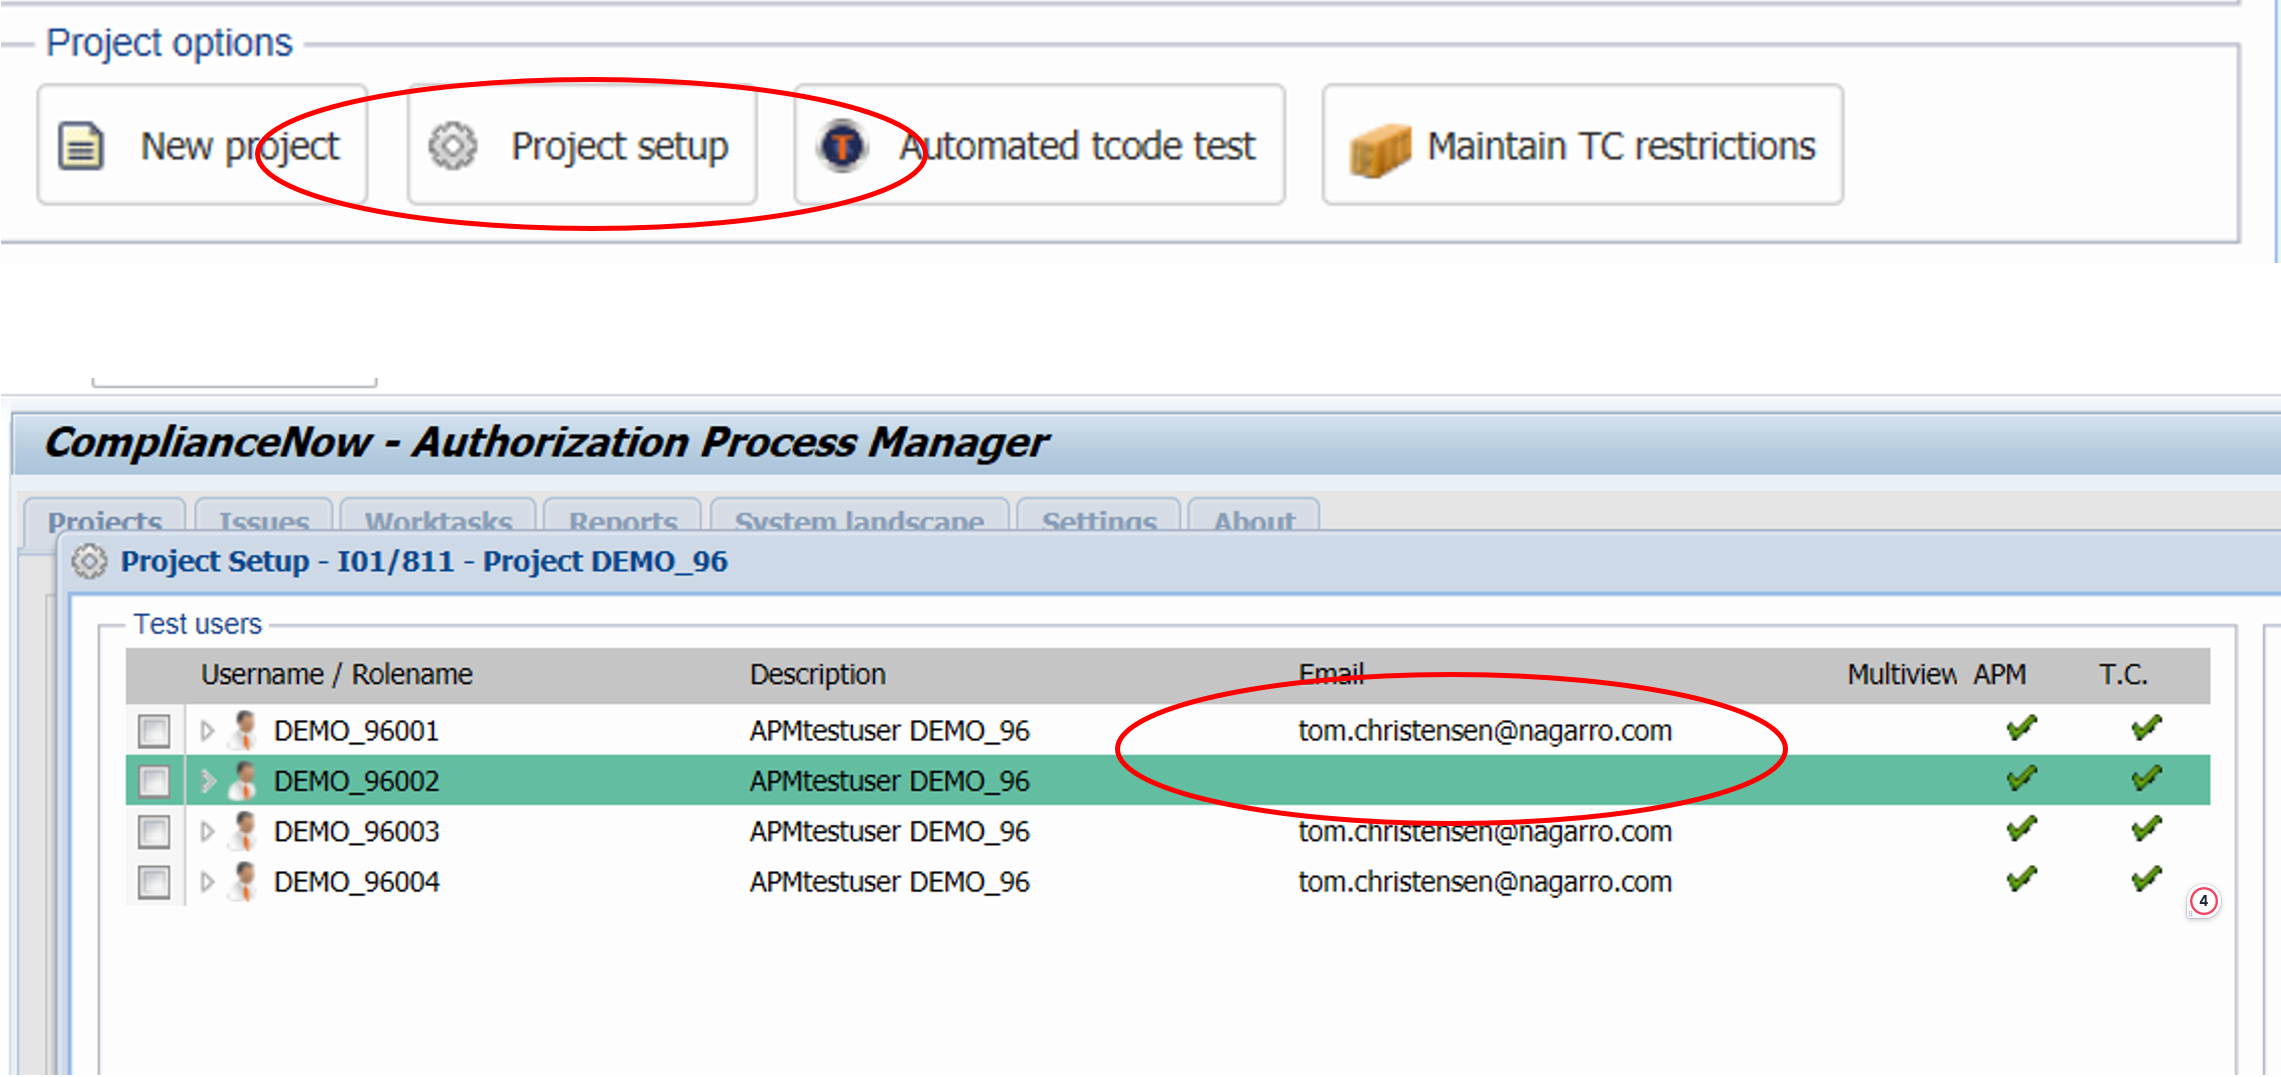The height and width of the screenshot is (1077, 2281).
Task: Click the Automated tcode test round icon
Action: point(842,146)
